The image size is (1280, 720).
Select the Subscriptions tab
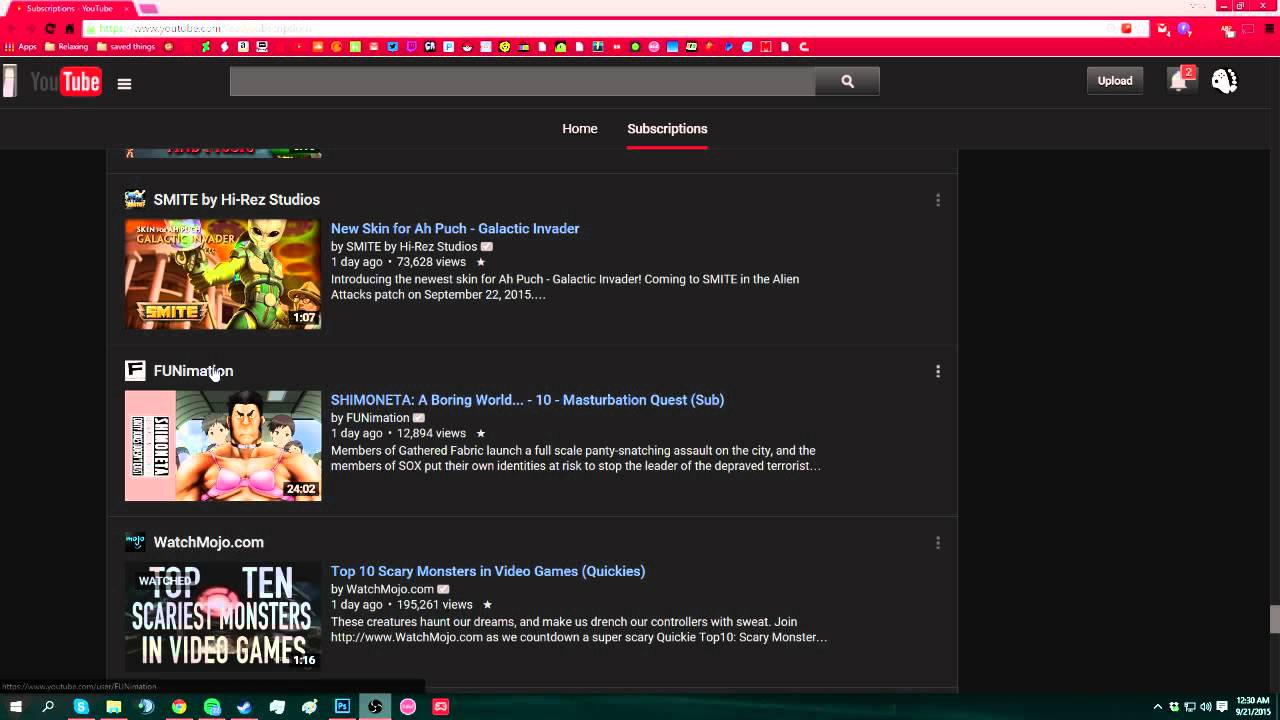coord(667,128)
